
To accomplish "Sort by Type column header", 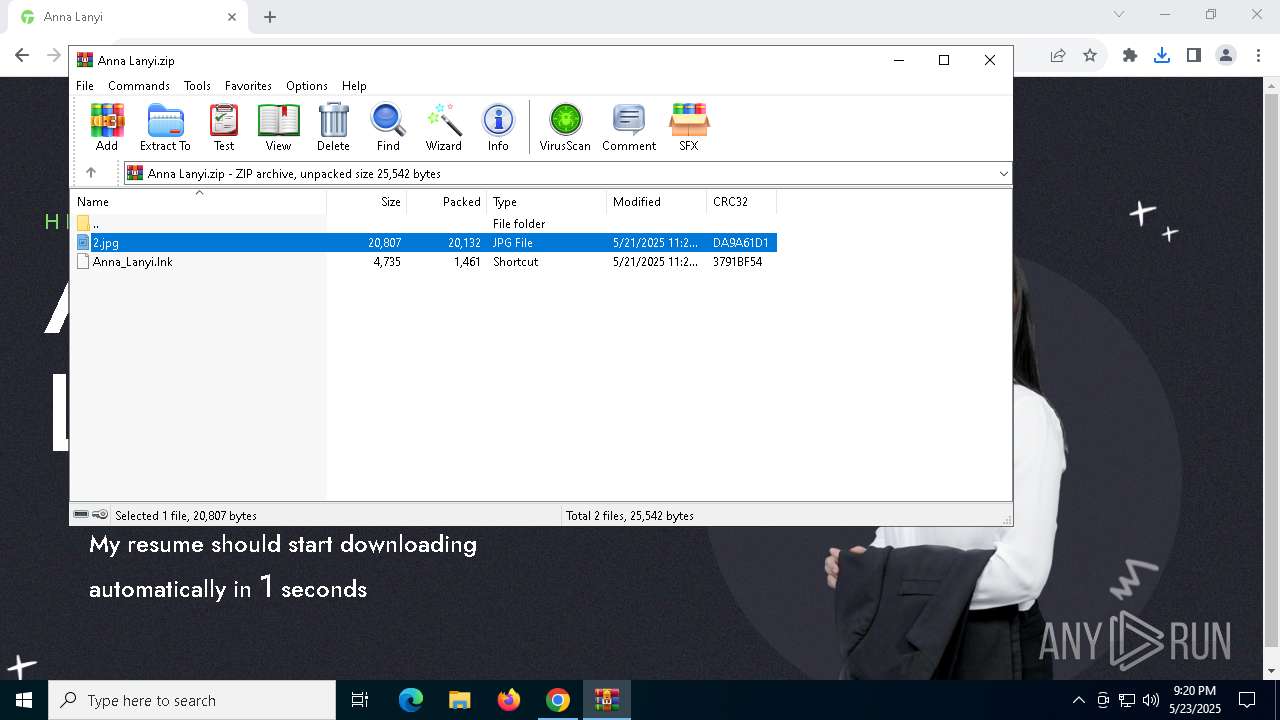I will [x=546, y=202].
